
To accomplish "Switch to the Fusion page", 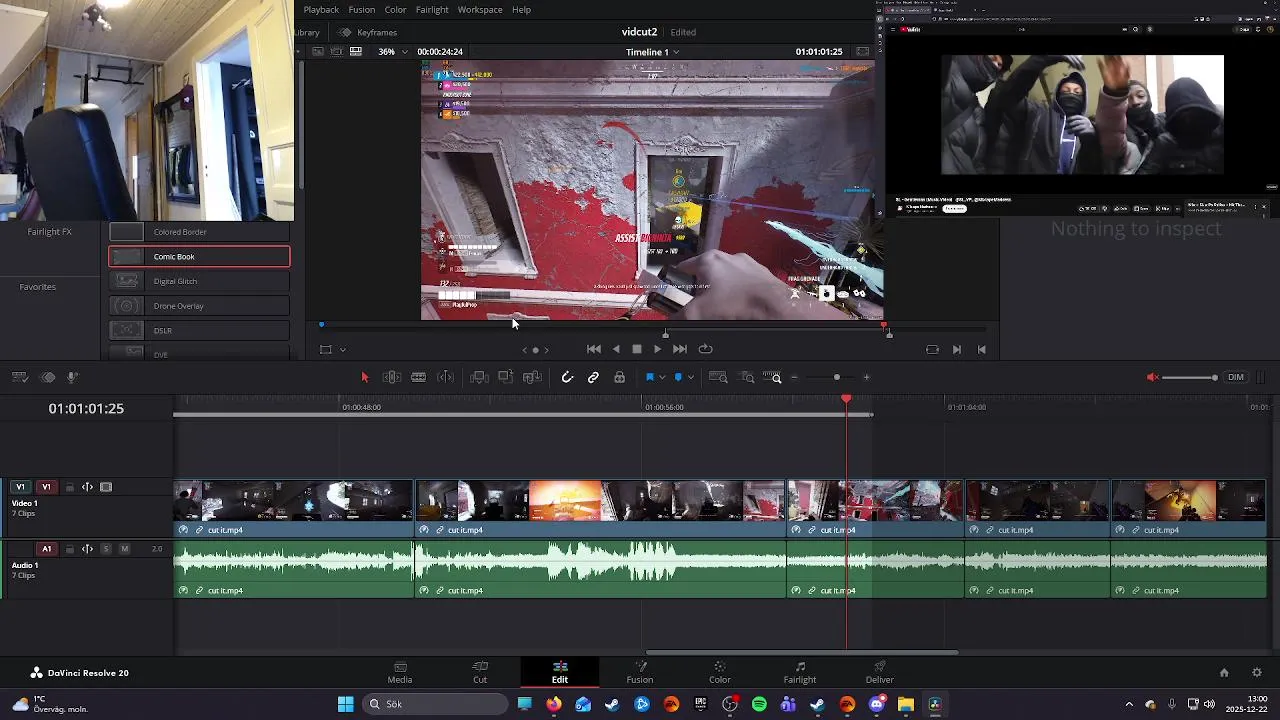I will coord(640,672).
